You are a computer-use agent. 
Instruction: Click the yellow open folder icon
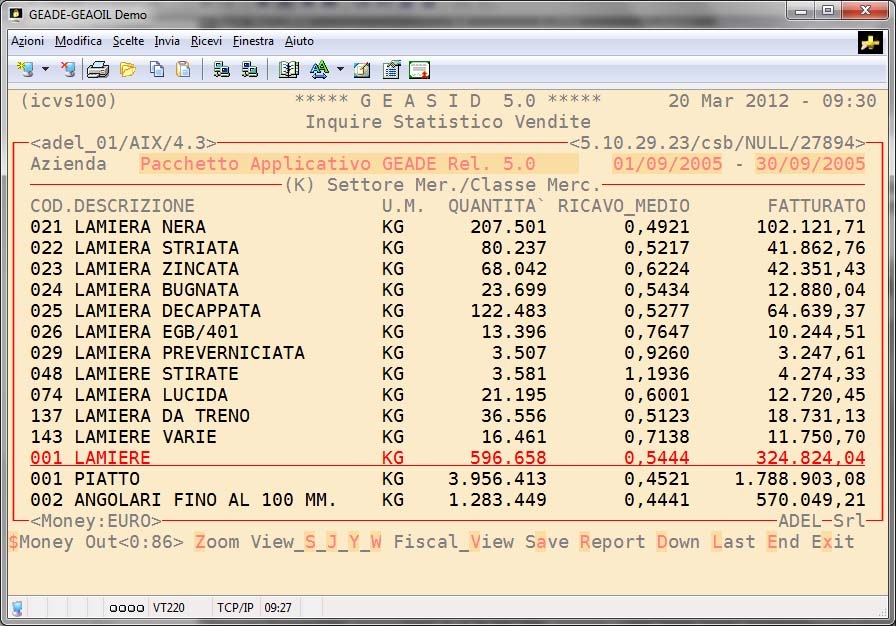pos(127,70)
